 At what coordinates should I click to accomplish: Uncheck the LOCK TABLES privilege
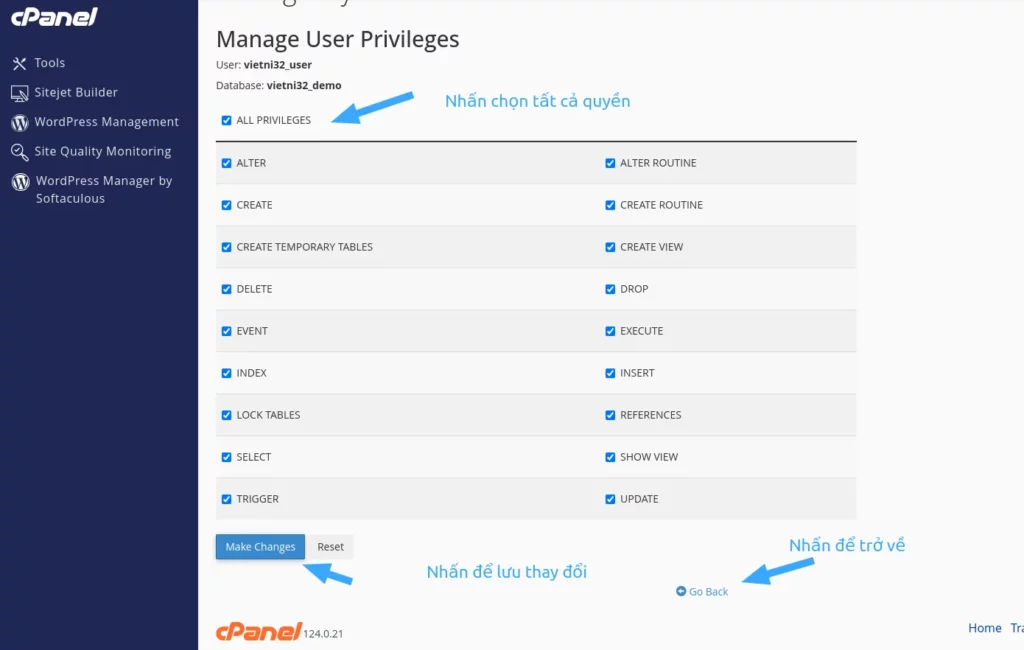pyautogui.click(x=226, y=414)
